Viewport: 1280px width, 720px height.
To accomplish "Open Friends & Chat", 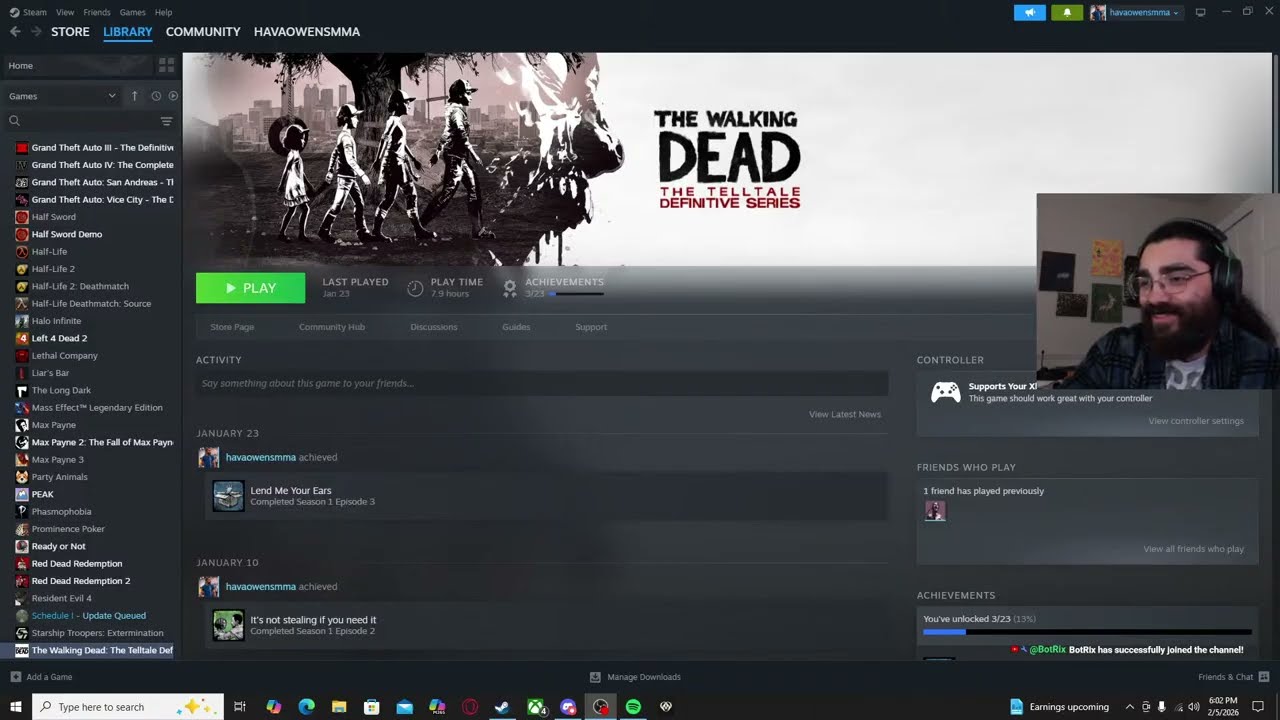I will tap(1233, 677).
